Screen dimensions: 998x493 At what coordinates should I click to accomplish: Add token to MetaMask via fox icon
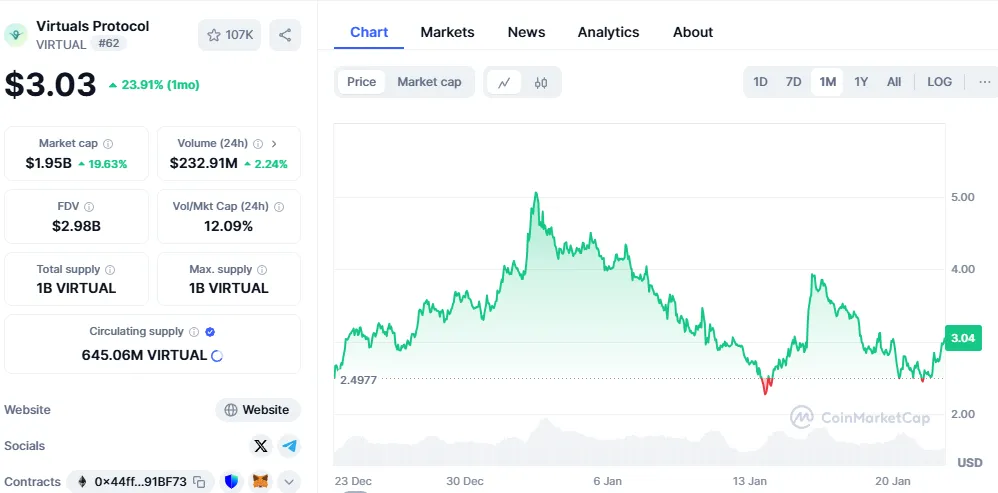tap(260, 482)
